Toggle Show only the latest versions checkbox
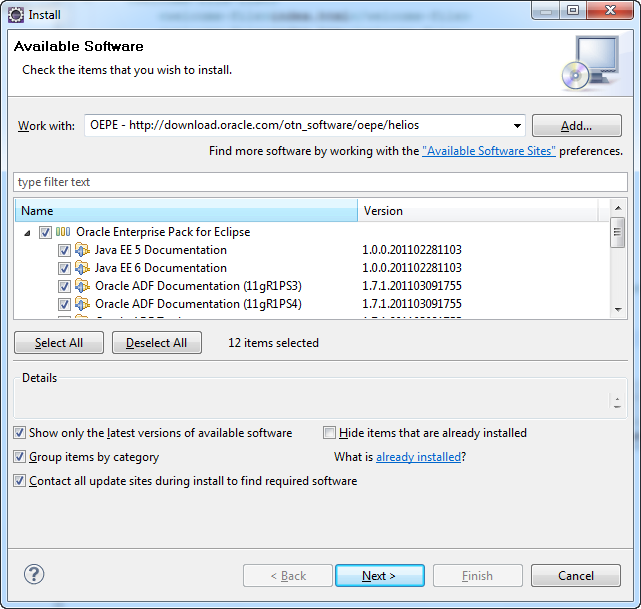This screenshot has height=609, width=641. [x=20, y=432]
